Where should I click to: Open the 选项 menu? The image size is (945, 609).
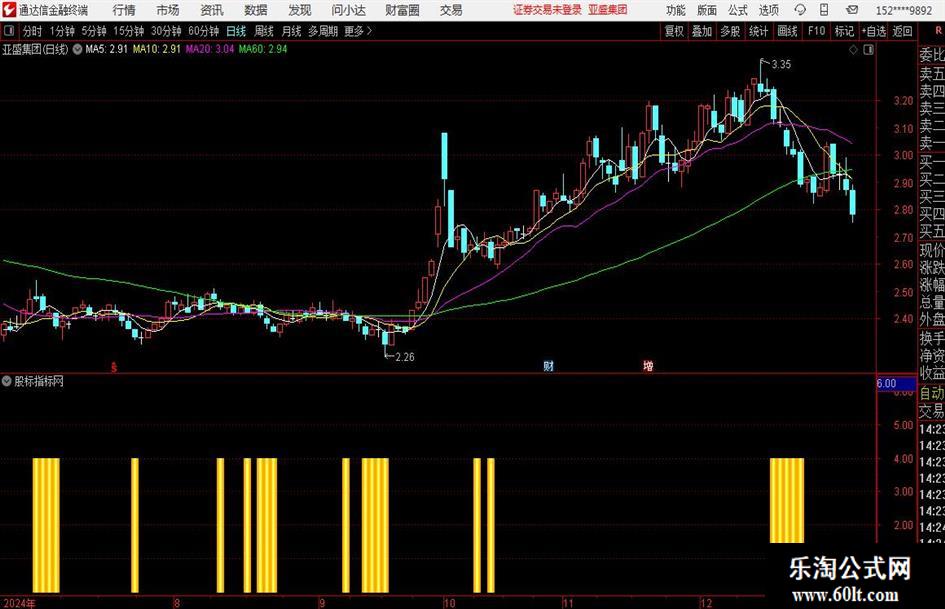768,10
